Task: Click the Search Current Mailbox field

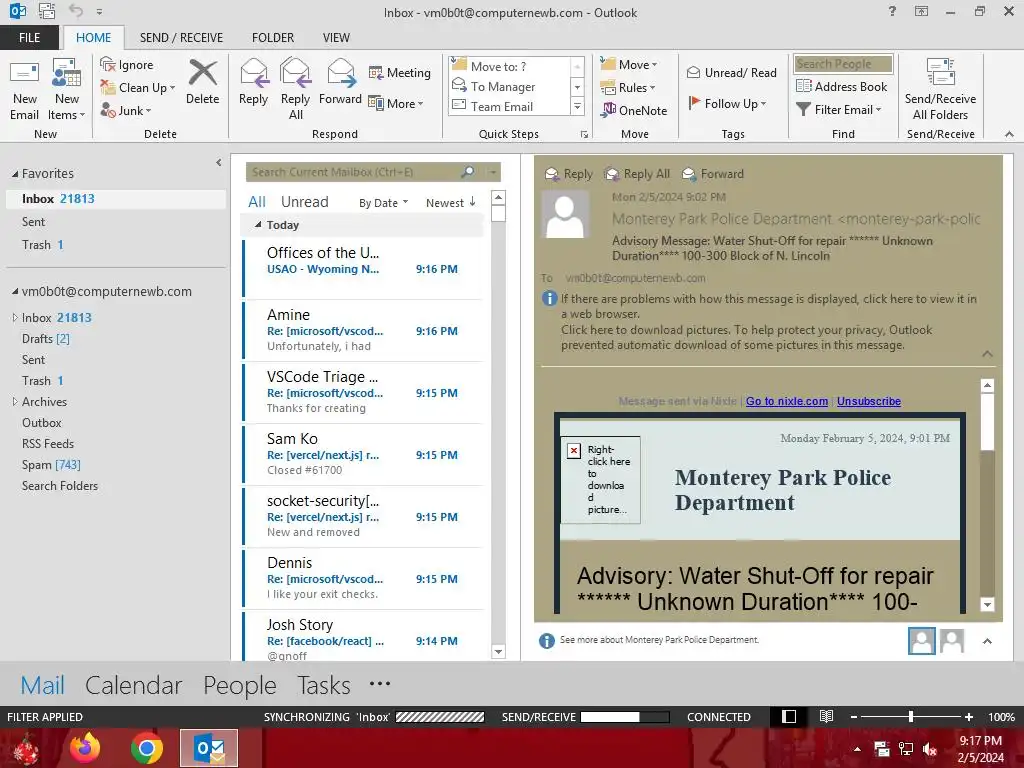Action: (x=354, y=172)
